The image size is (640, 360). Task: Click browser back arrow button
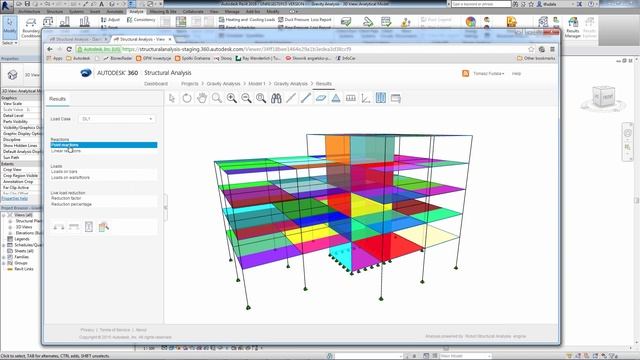click(50, 49)
